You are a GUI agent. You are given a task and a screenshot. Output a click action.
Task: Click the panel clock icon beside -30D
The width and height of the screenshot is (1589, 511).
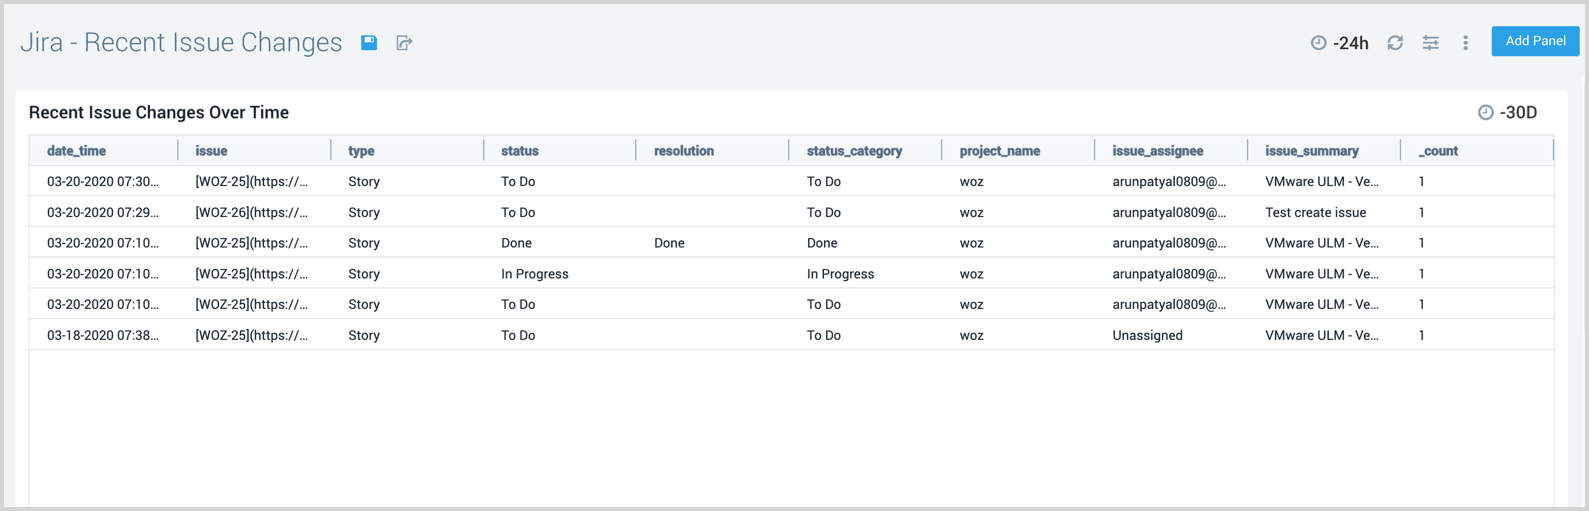point(1485,113)
